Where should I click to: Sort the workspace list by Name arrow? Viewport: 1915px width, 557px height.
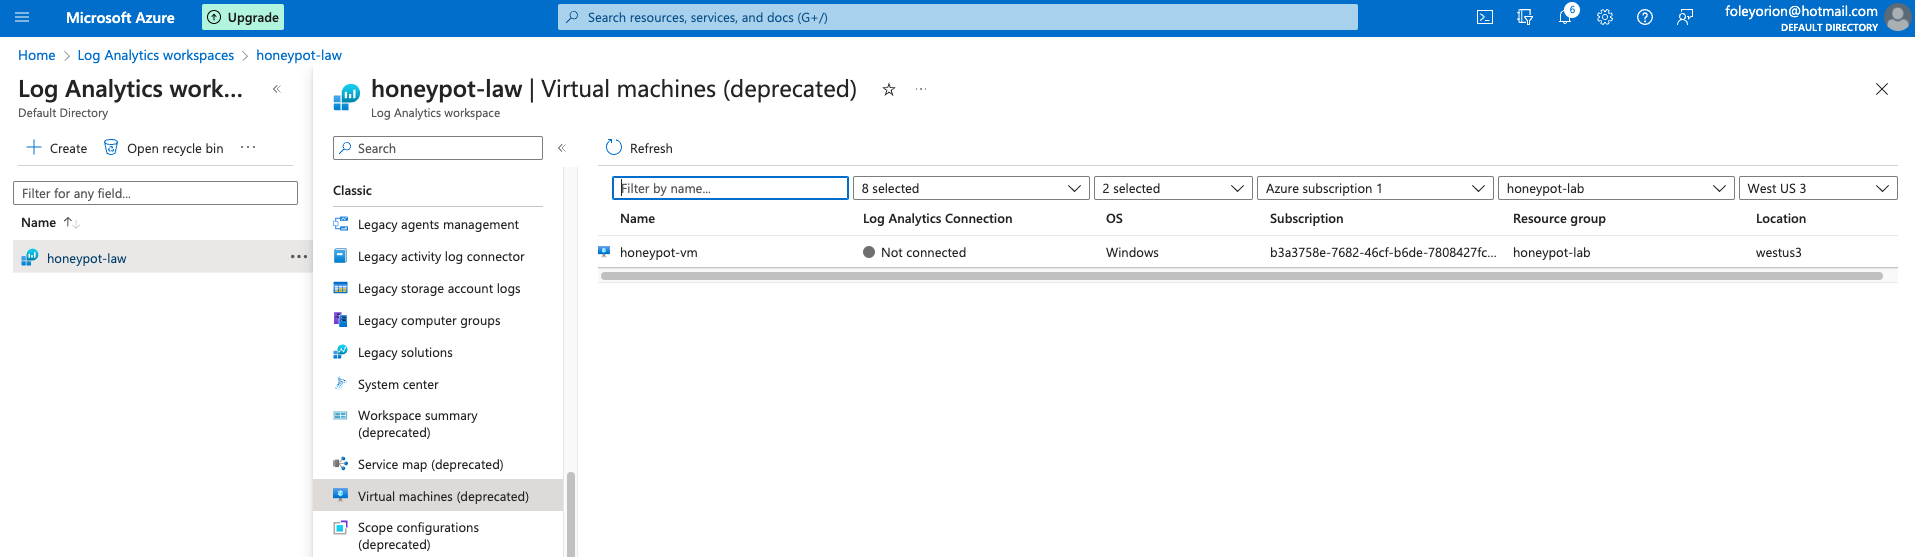point(71,222)
